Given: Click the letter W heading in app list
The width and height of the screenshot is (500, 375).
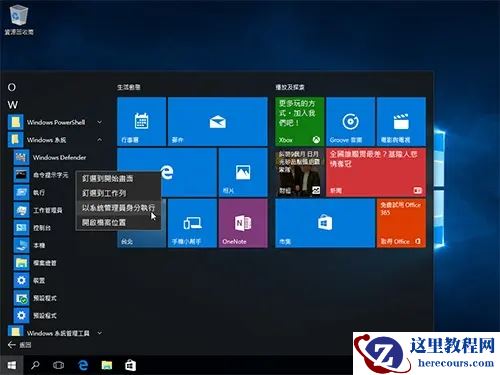Looking at the screenshot, I should [x=13, y=105].
